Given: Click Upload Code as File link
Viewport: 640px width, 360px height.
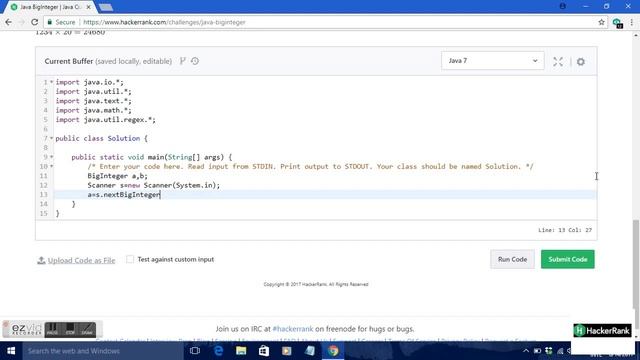Looking at the screenshot, I should [81, 260].
